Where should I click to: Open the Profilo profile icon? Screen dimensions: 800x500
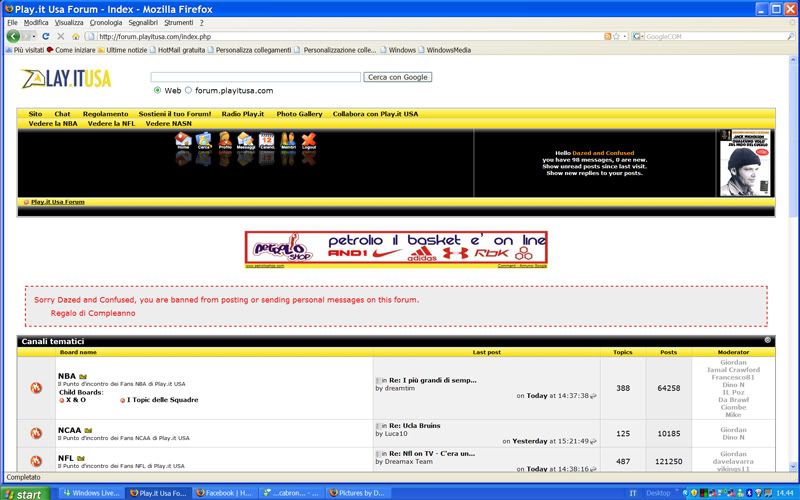[225, 141]
